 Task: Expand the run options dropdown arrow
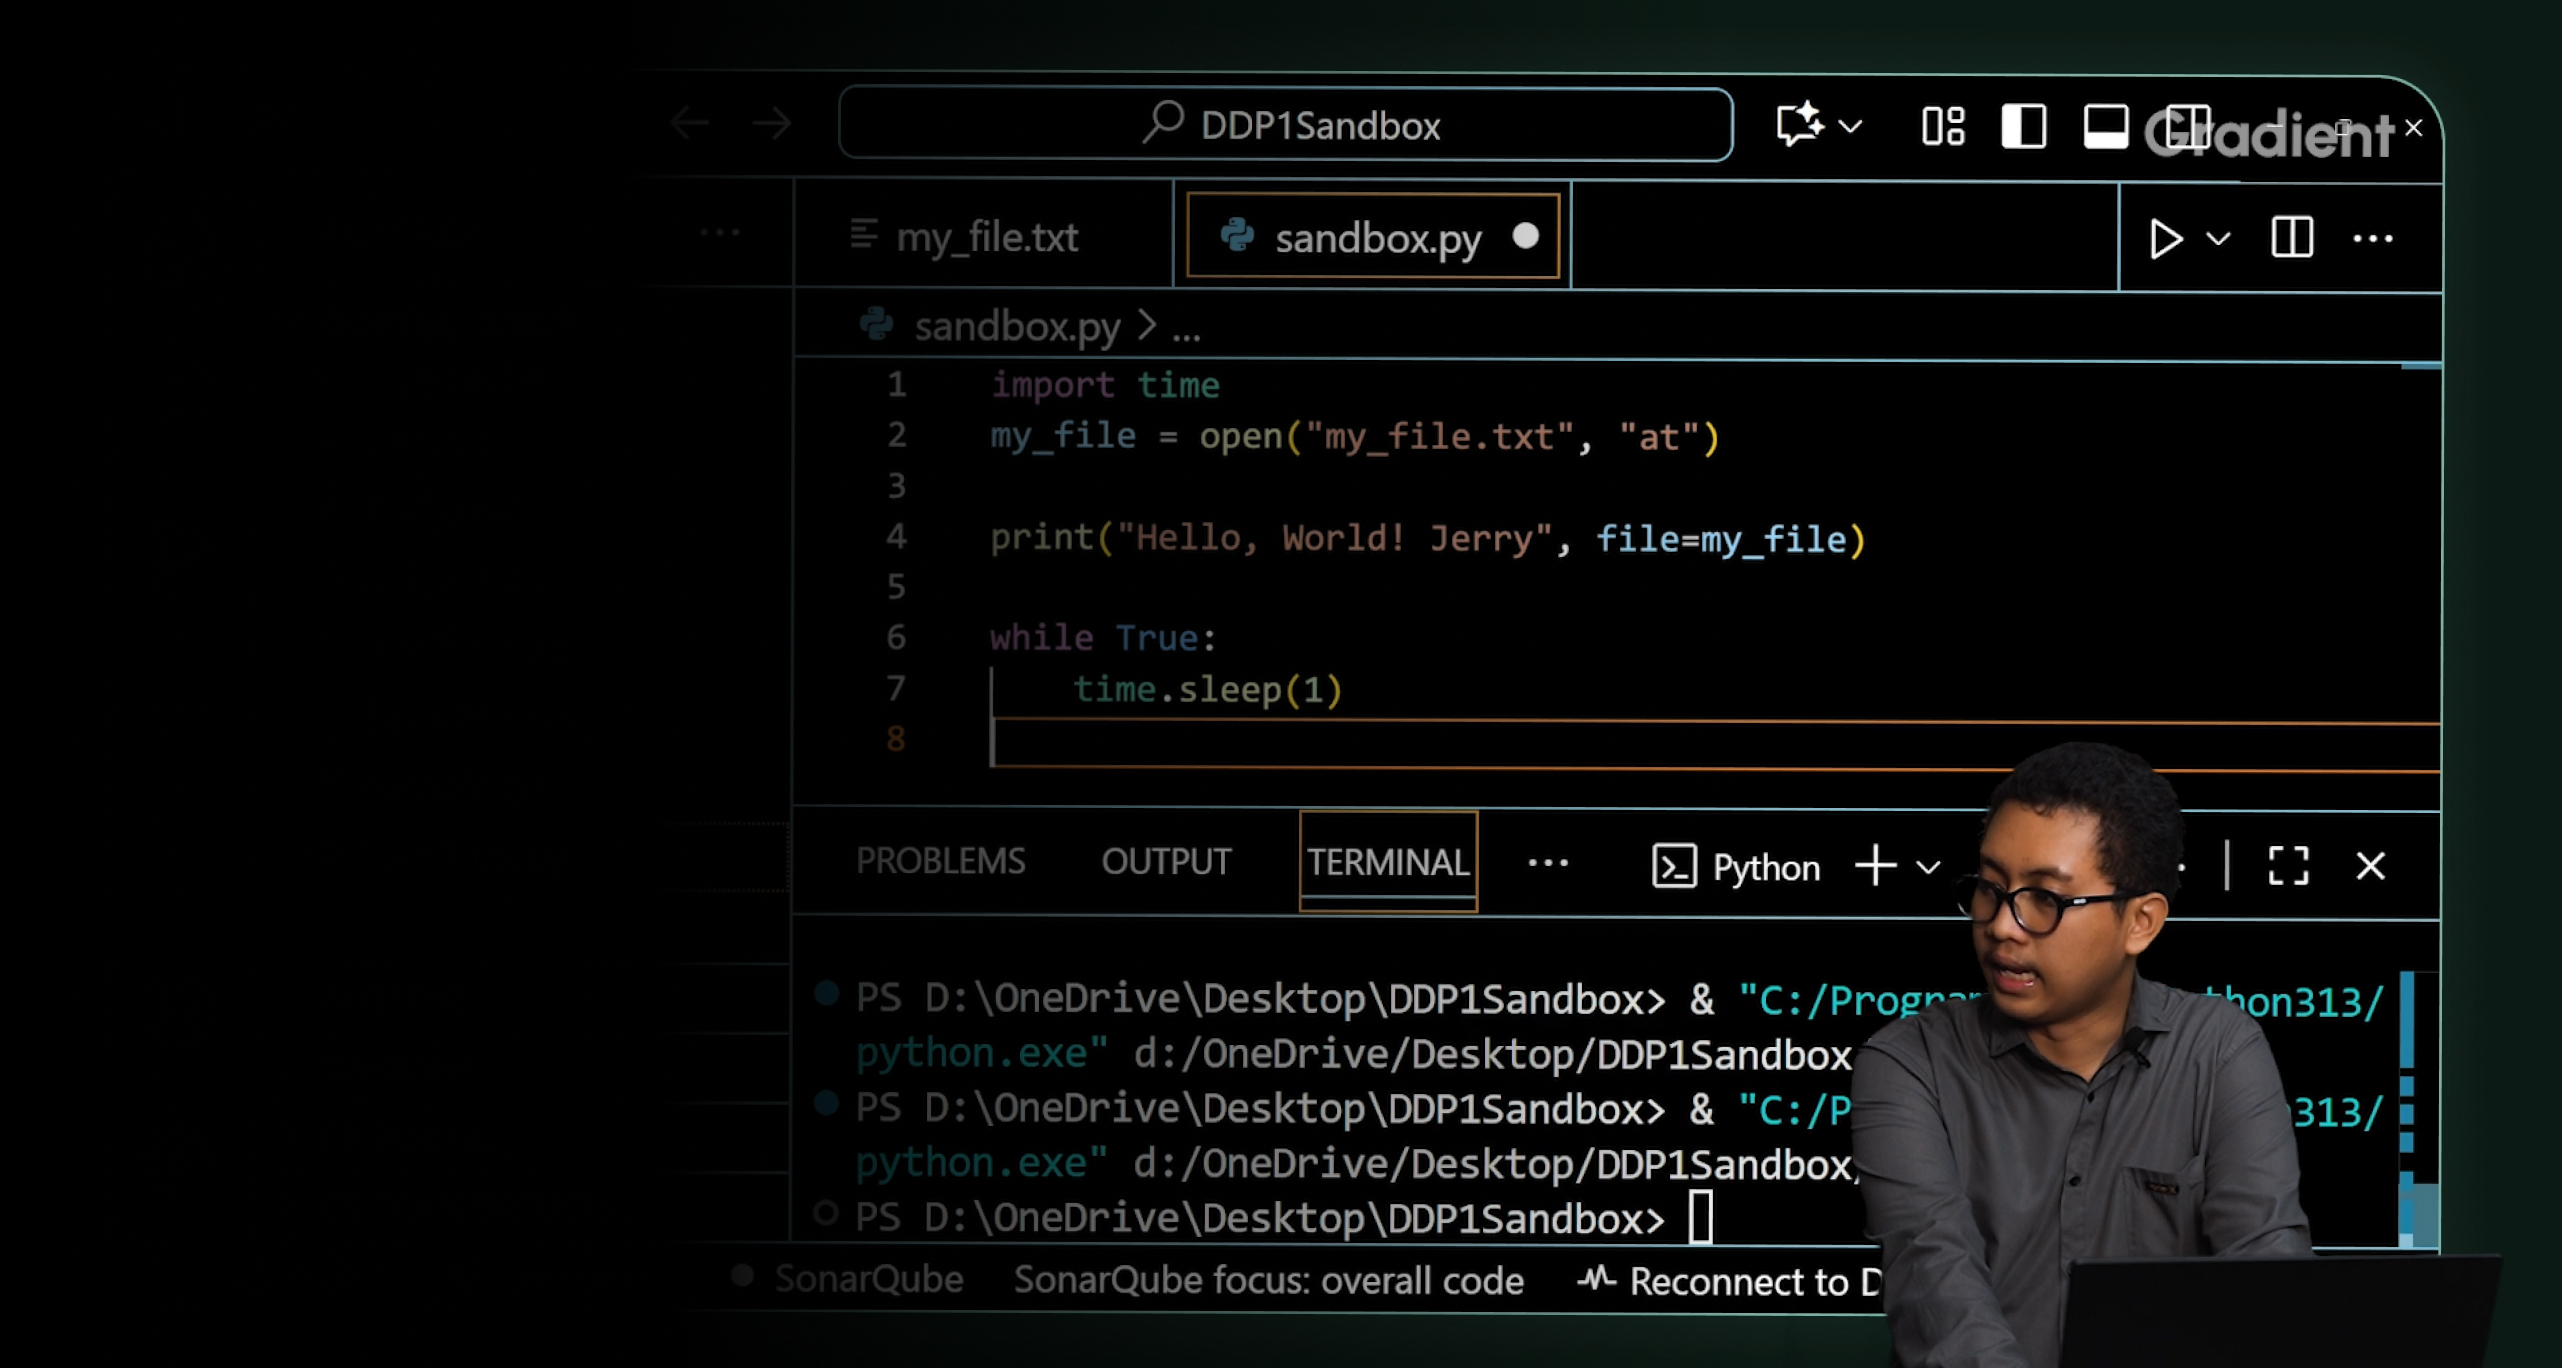pos(2218,239)
